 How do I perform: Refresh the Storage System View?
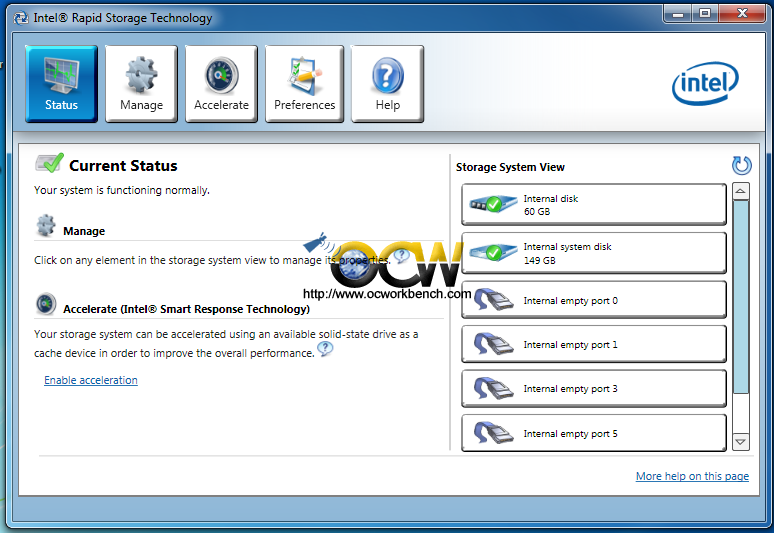tap(741, 166)
